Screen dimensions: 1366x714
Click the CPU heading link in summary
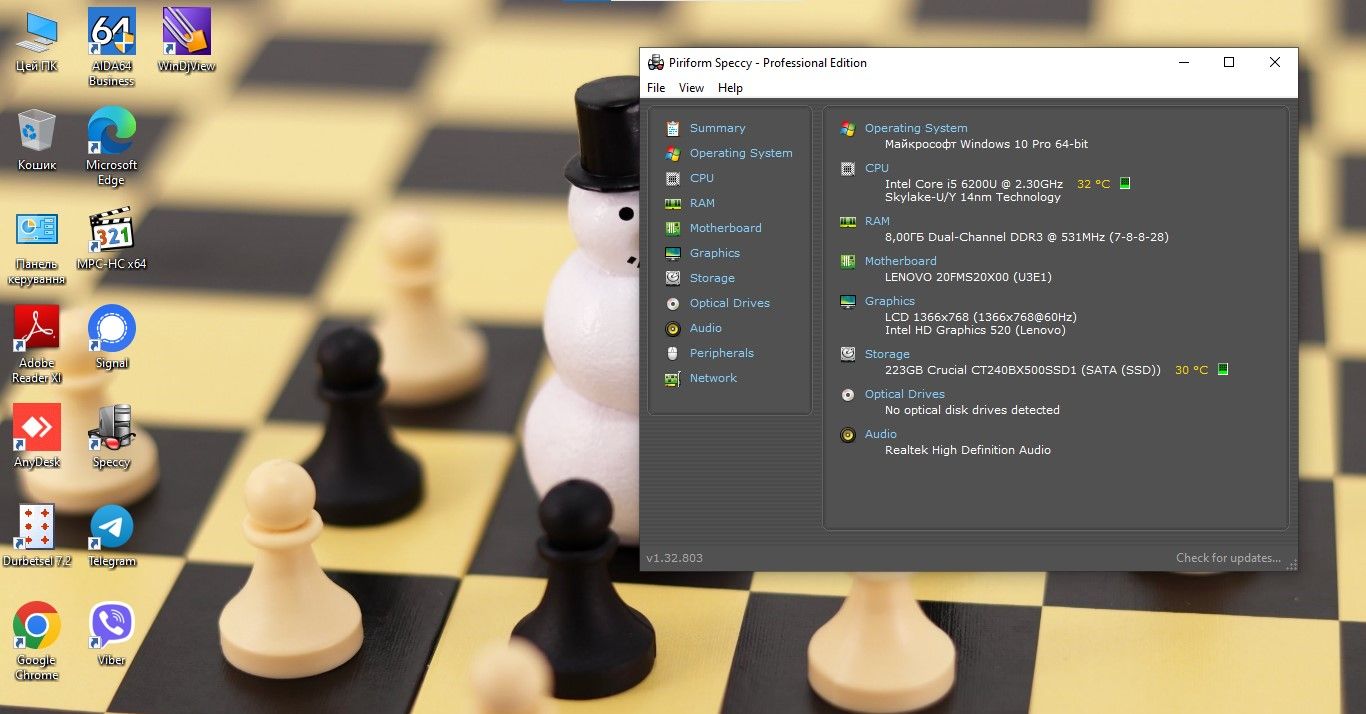click(876, 168)
